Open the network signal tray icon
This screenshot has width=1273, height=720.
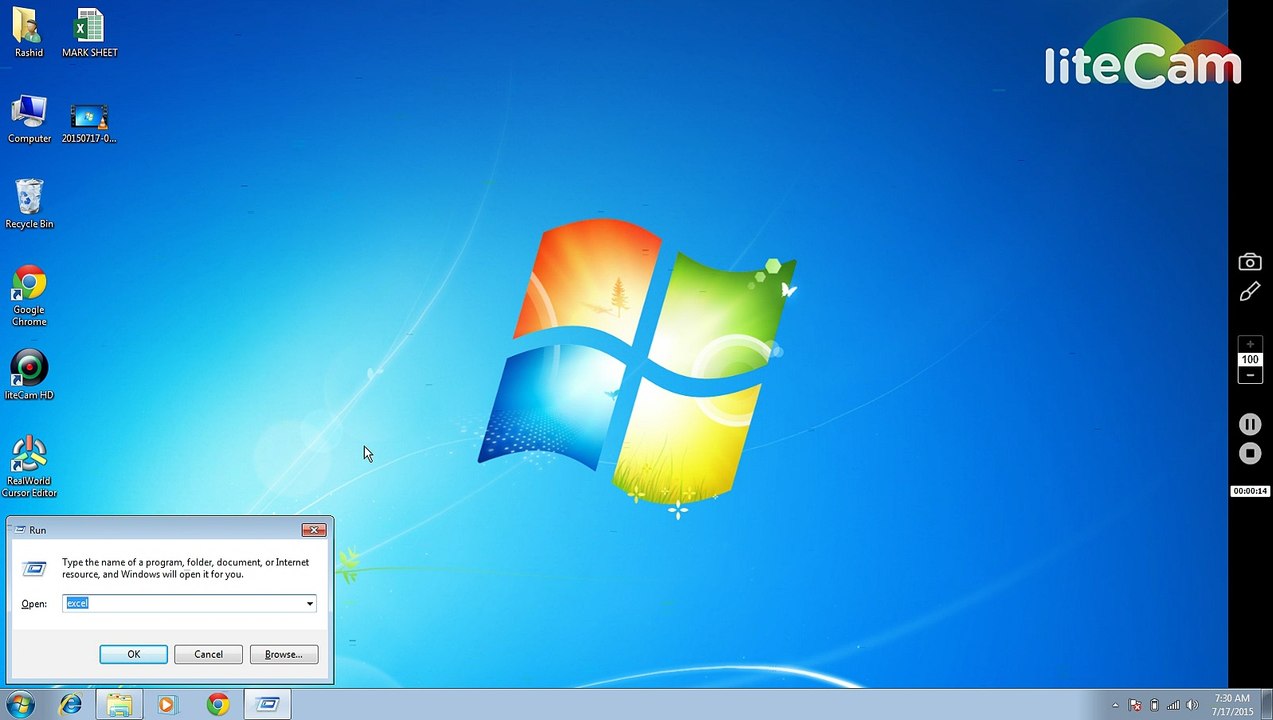tap(1173, 705)
